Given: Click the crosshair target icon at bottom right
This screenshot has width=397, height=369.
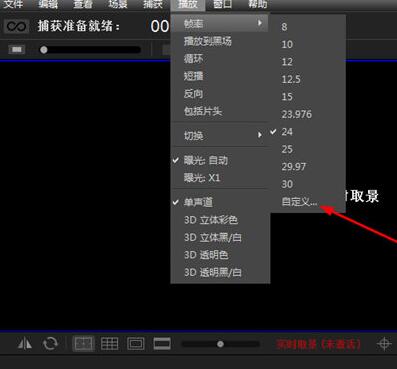Looking at the screenshot, I should click(x=384, y=344).
